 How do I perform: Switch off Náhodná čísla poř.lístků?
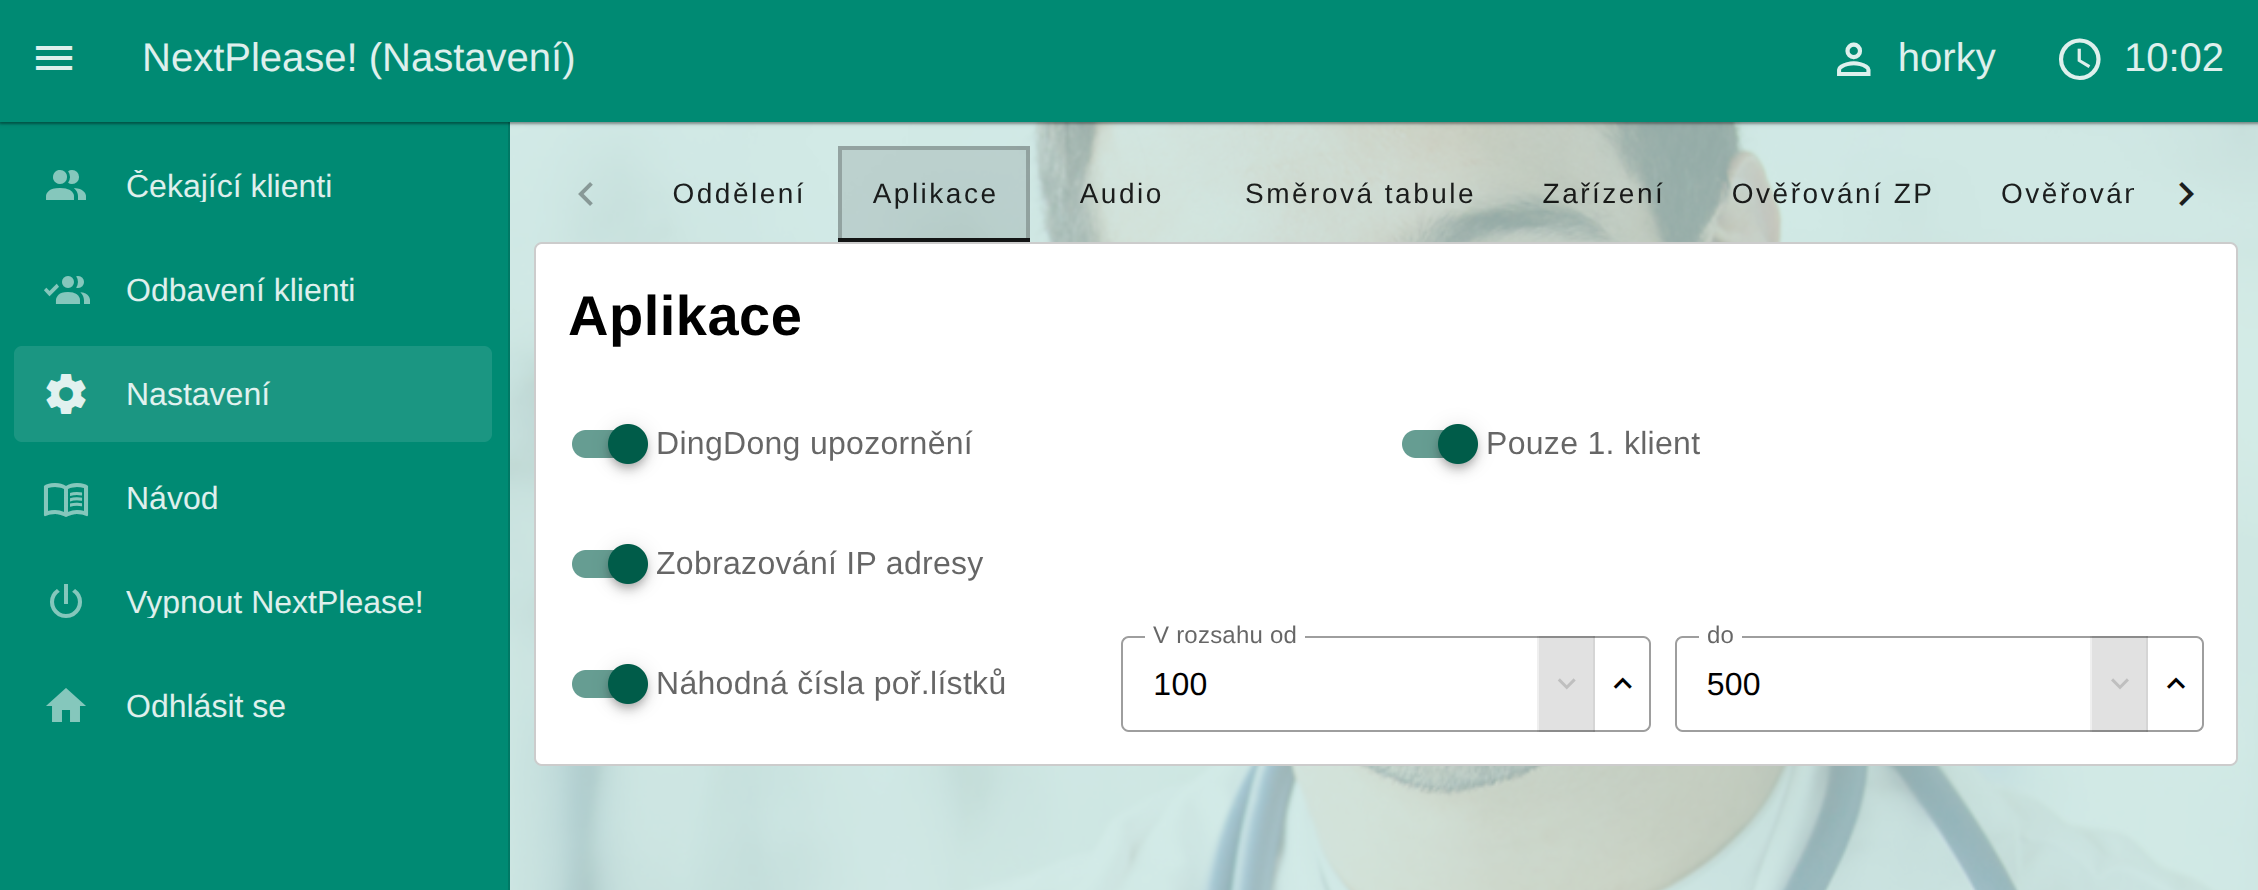tap(610, 683)
